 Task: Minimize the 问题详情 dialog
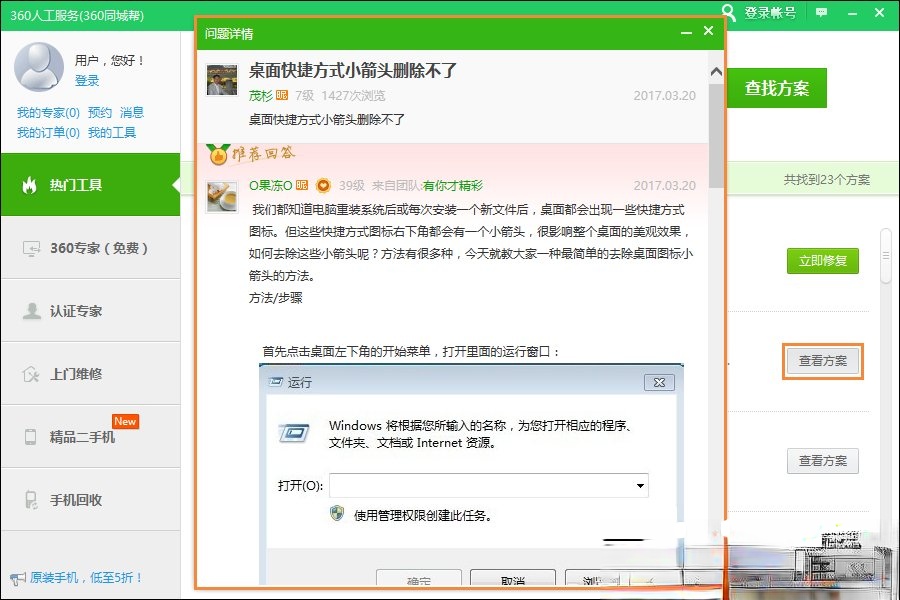click(x=686, y=32)
